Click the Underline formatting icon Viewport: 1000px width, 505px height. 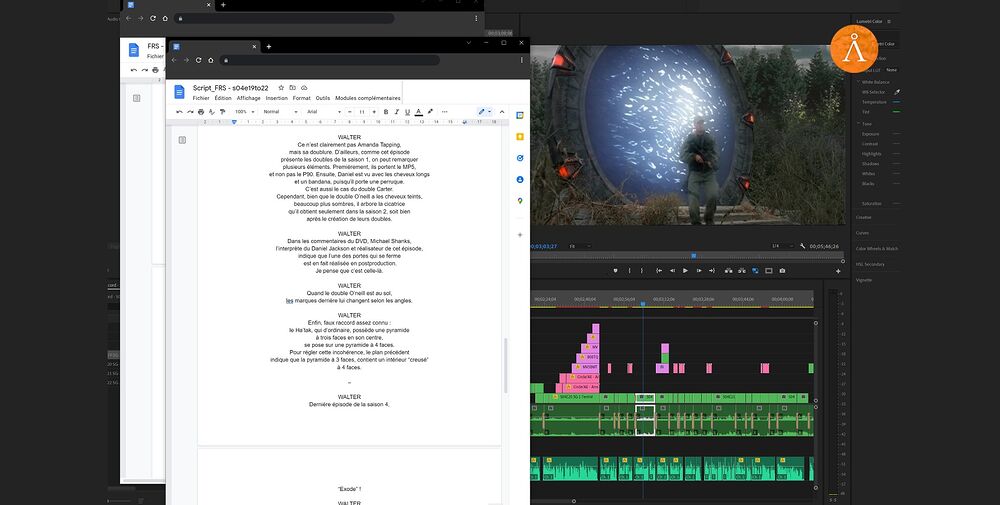[x=407, y=111]
